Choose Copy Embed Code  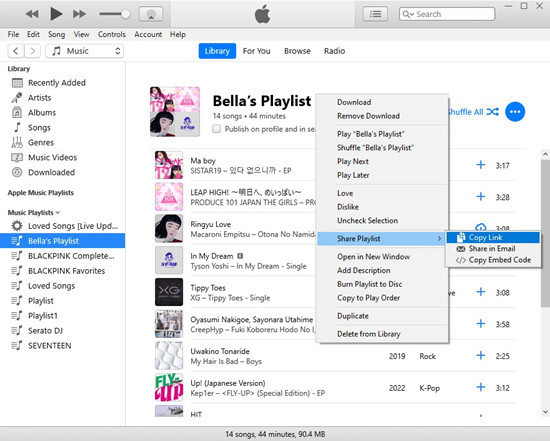(x=493, y=260)
